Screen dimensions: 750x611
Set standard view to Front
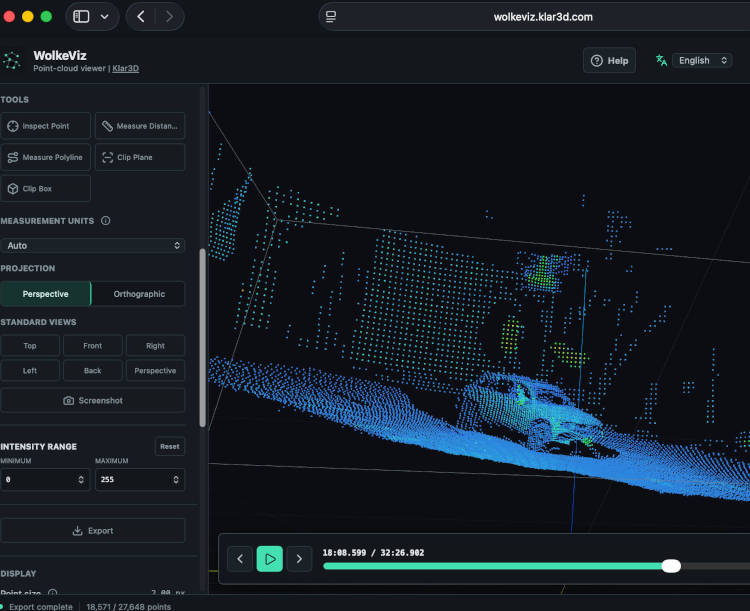click(92, 345)
